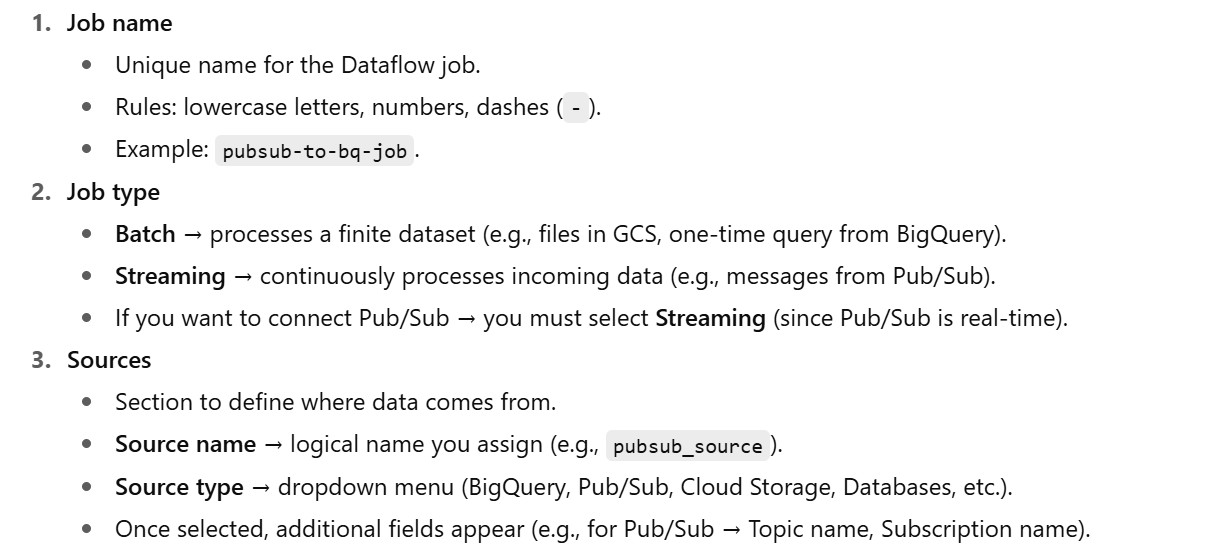Image resolution: width=1216 pixels, height=553 pixels.
Task: Click the 'Example:' bullet text
Action: coord(160,149)
